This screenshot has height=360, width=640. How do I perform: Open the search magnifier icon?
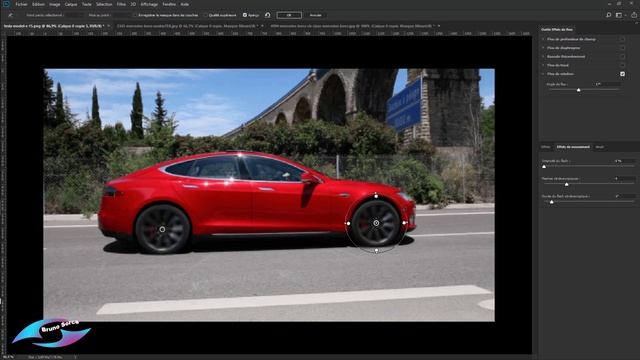609,15
